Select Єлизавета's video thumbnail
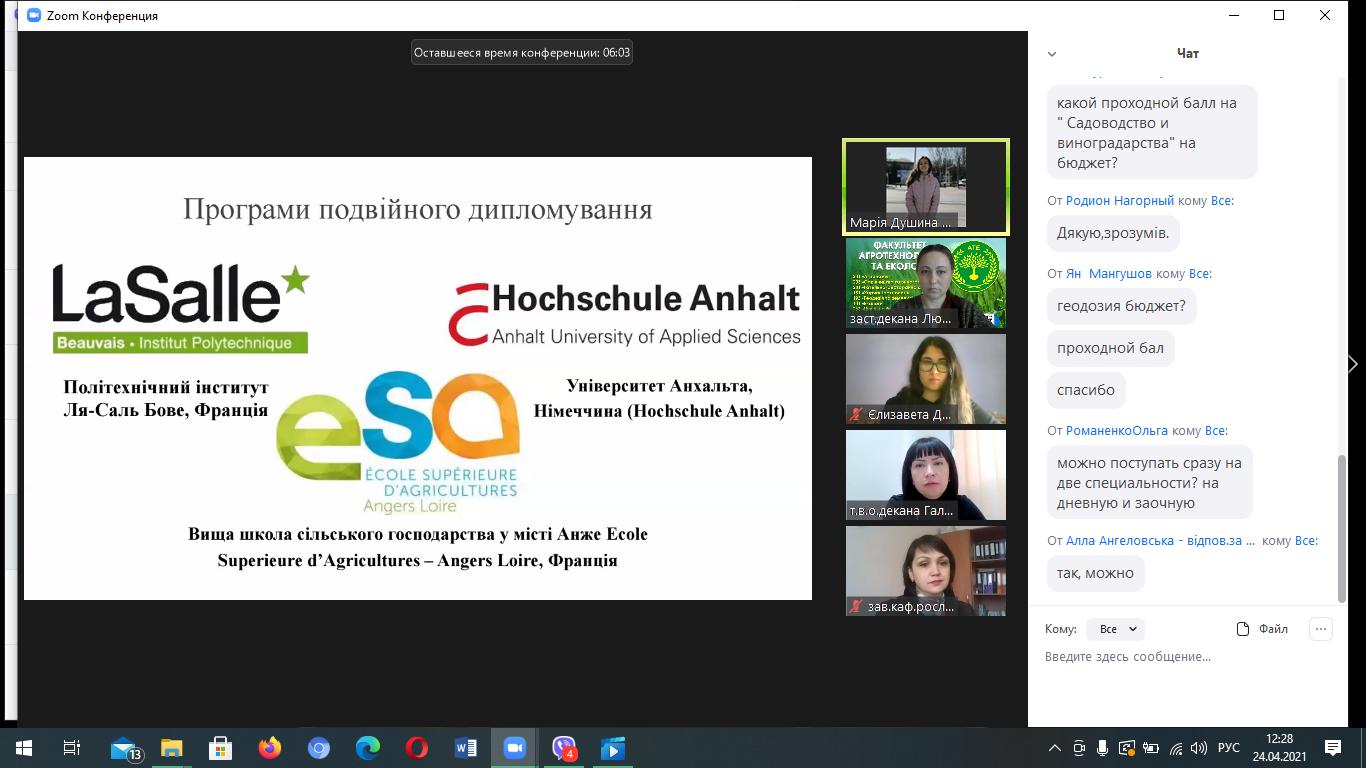1366x768 pixels. point(926,379)
